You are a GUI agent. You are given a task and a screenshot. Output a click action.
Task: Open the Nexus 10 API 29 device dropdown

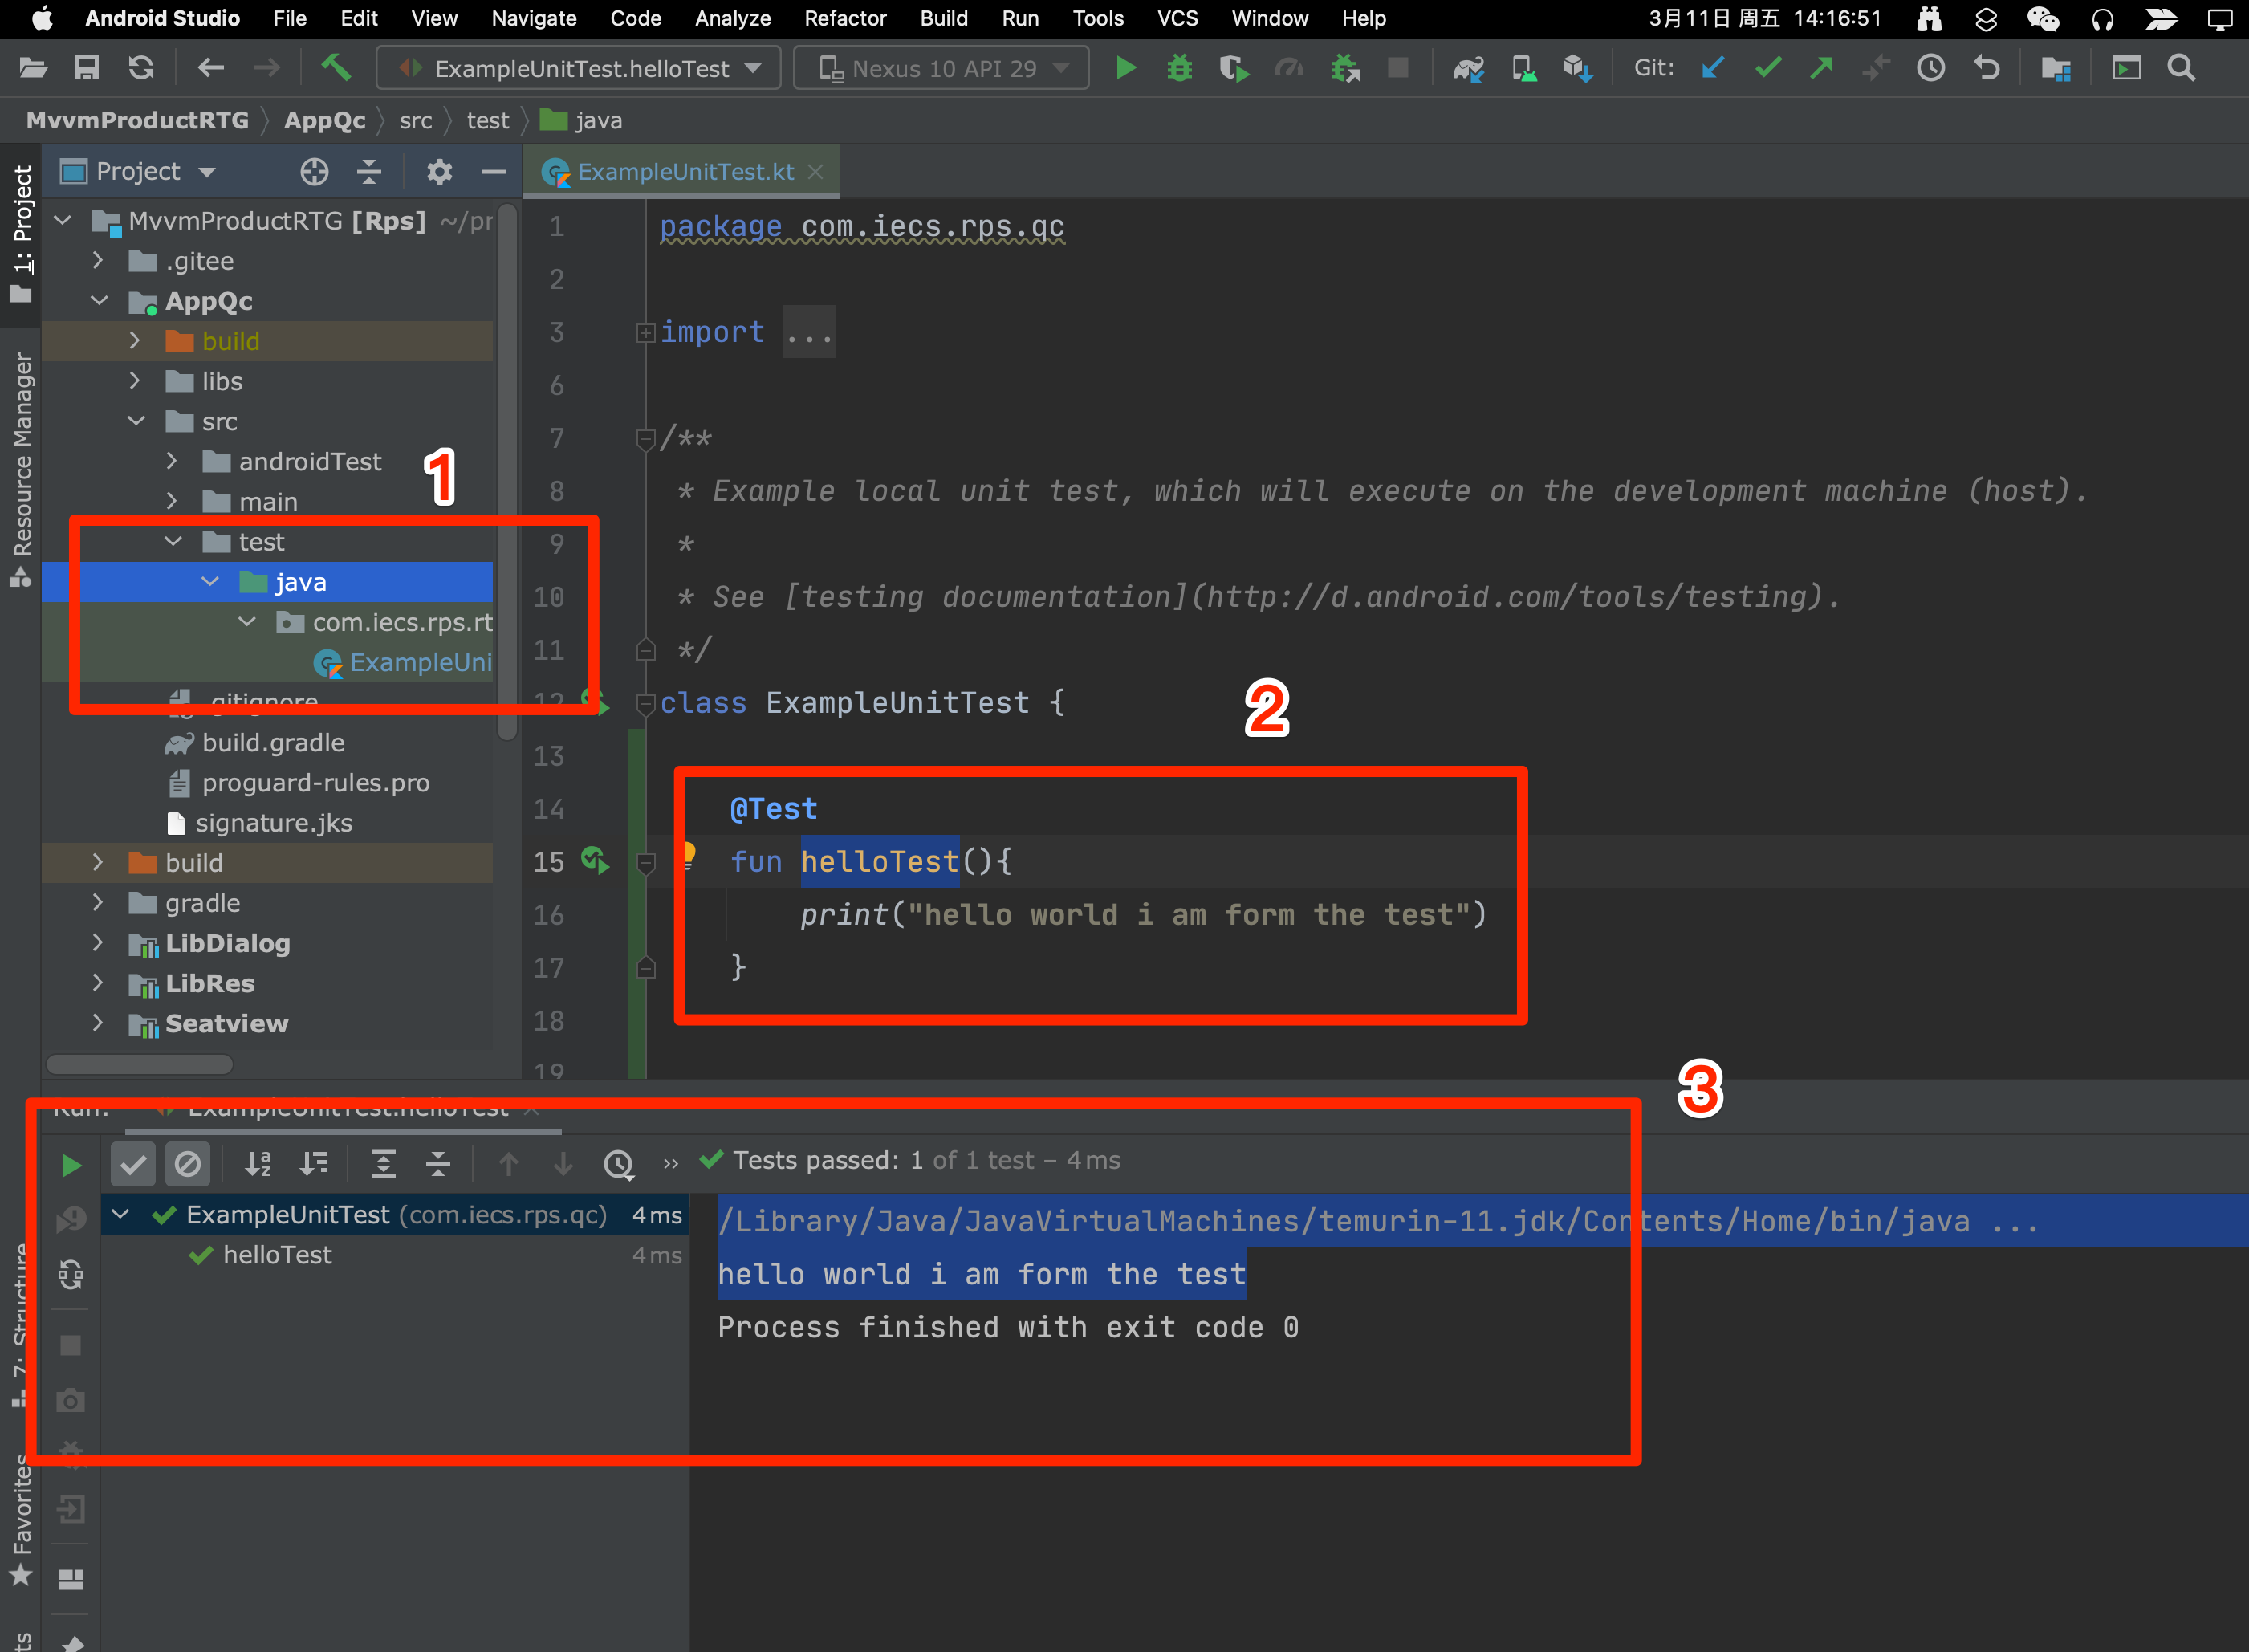point(941,68)
